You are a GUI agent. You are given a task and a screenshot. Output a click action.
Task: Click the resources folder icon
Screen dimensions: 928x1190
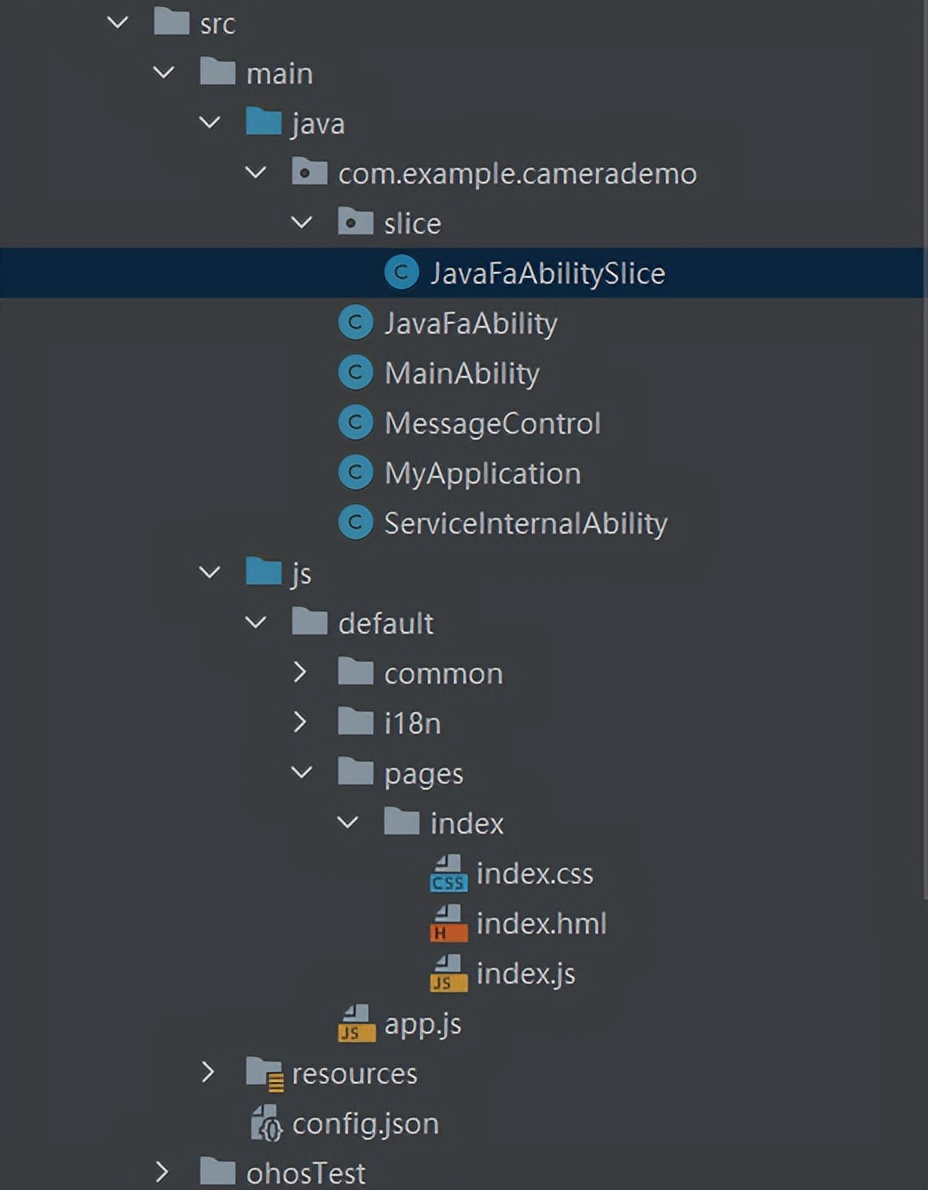pyautogui.click(x=263, y=1073)
